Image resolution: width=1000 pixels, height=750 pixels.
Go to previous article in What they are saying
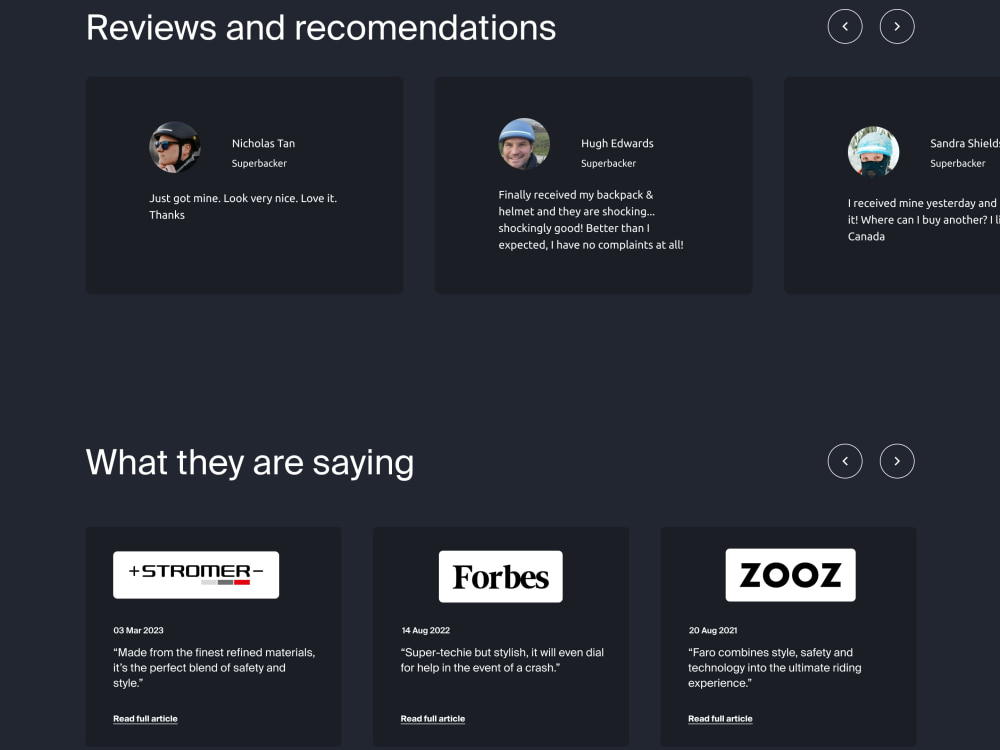click(845, 461)
